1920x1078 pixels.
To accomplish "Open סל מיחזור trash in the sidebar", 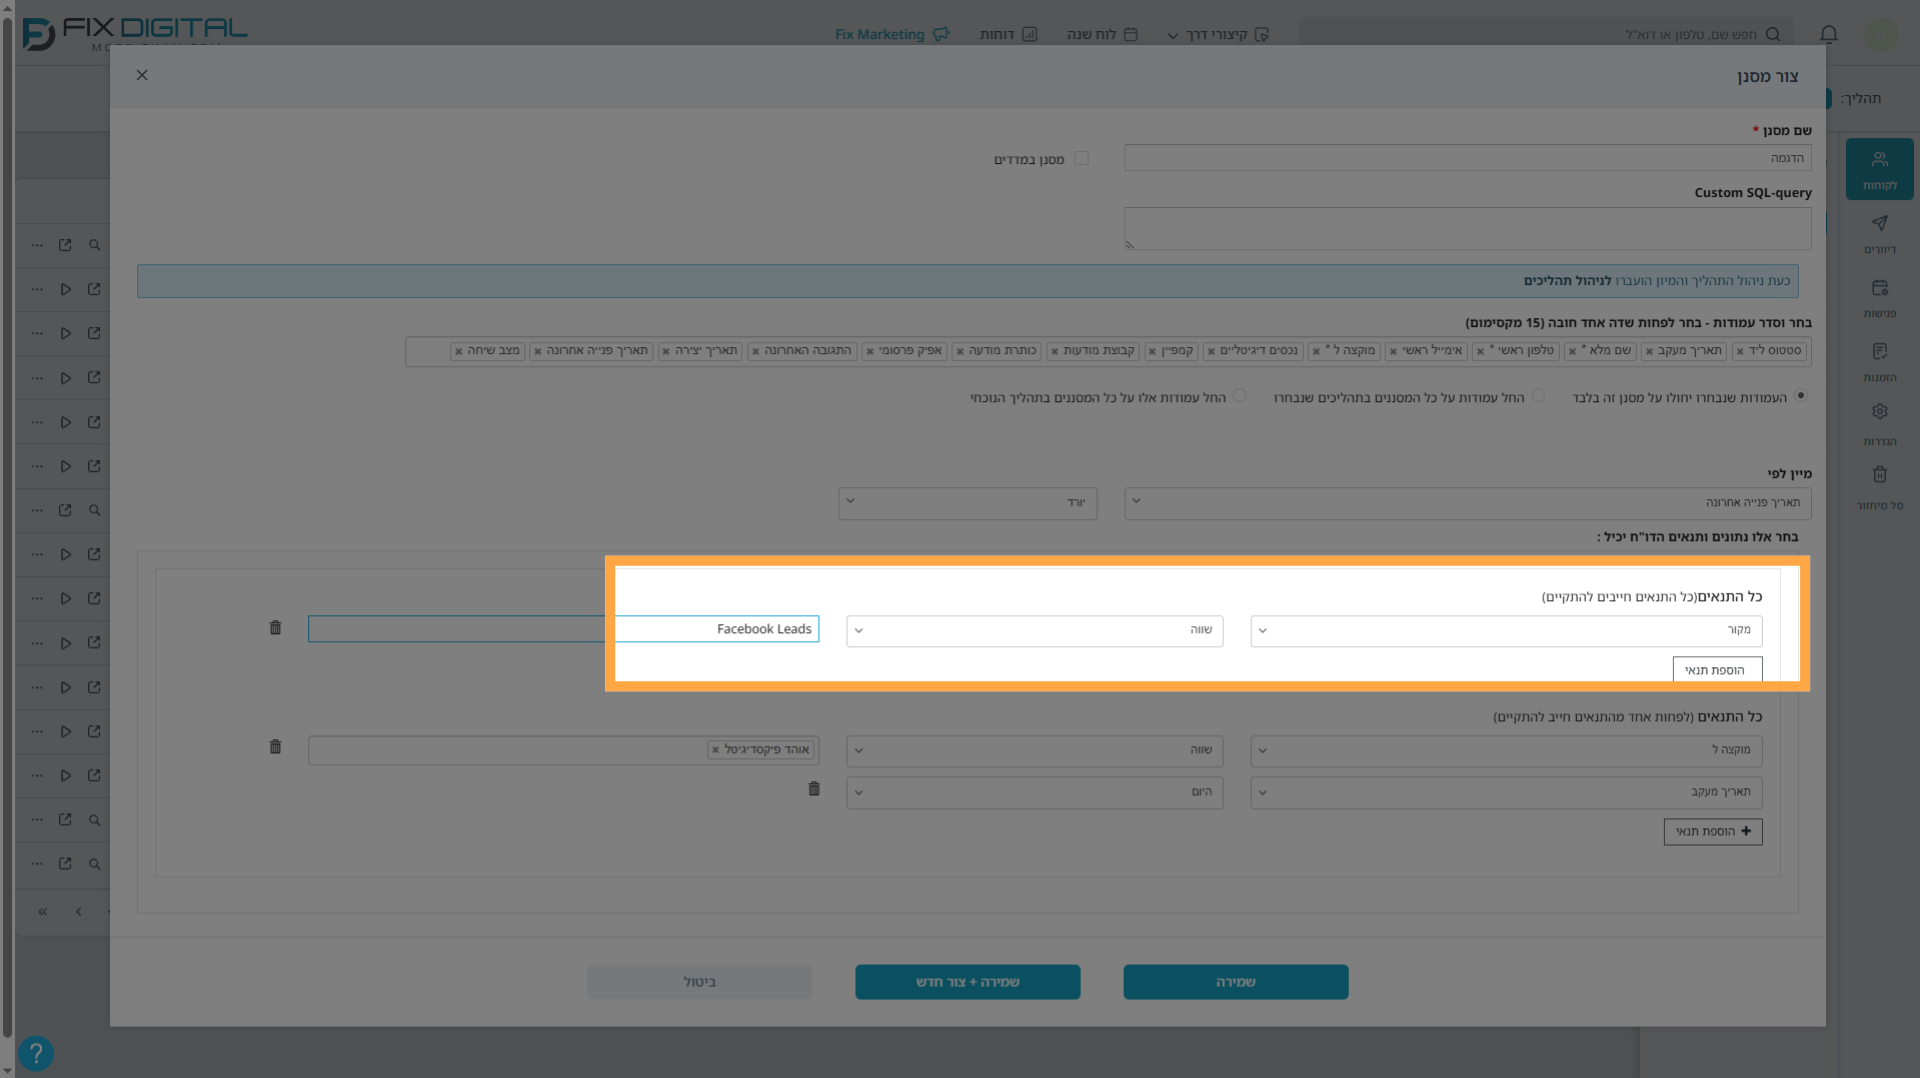I will (1879, 488).
